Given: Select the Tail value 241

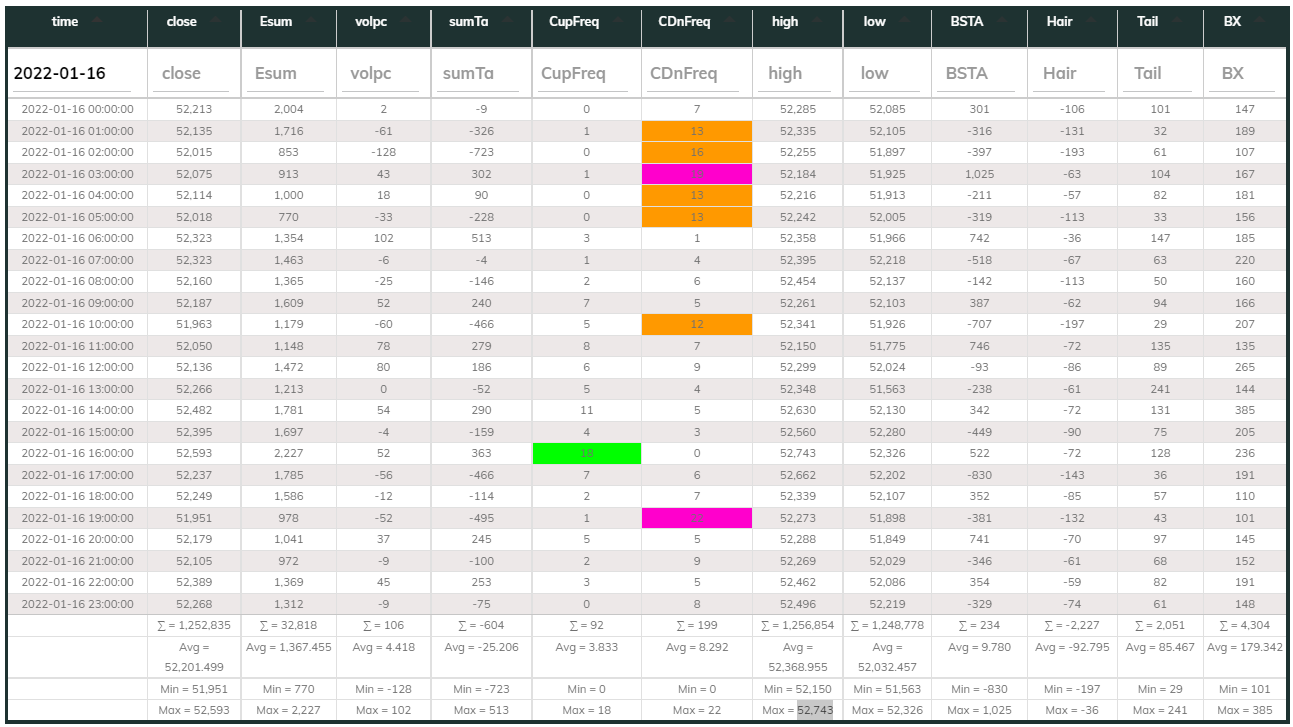Looking at the screenshot, I should (1161, 388).
